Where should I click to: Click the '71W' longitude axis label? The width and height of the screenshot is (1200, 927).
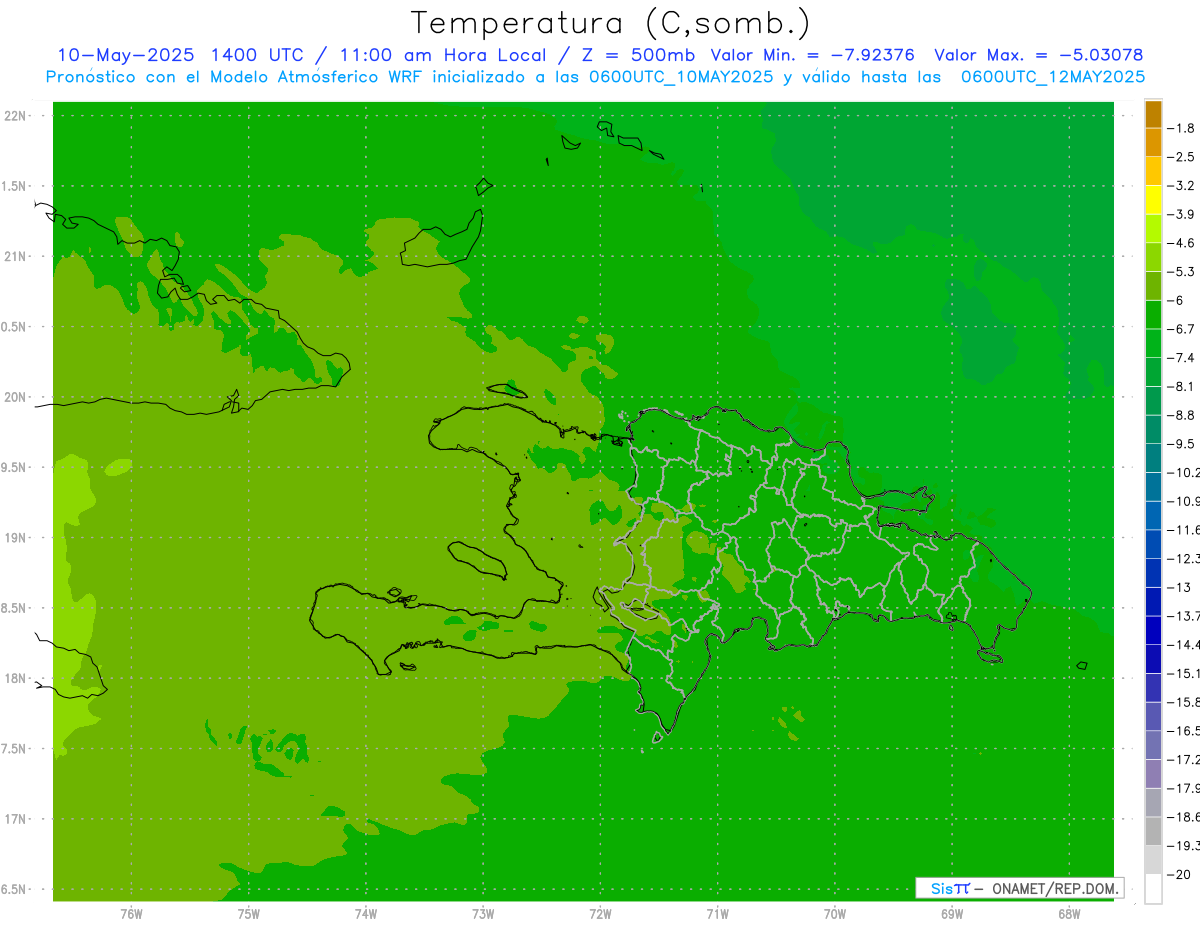717,913
